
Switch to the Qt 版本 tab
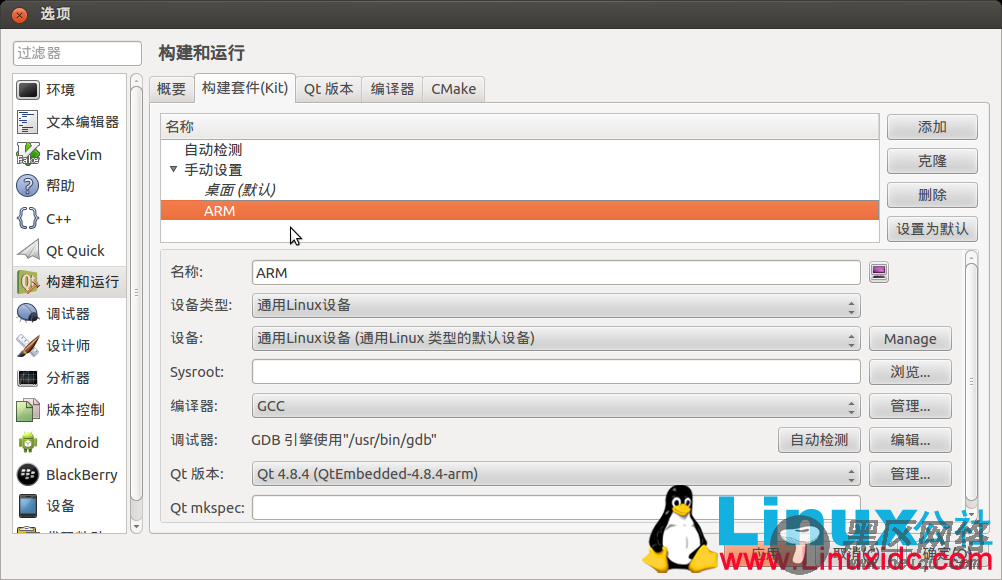pyautogui.click(x=328, y=89)
